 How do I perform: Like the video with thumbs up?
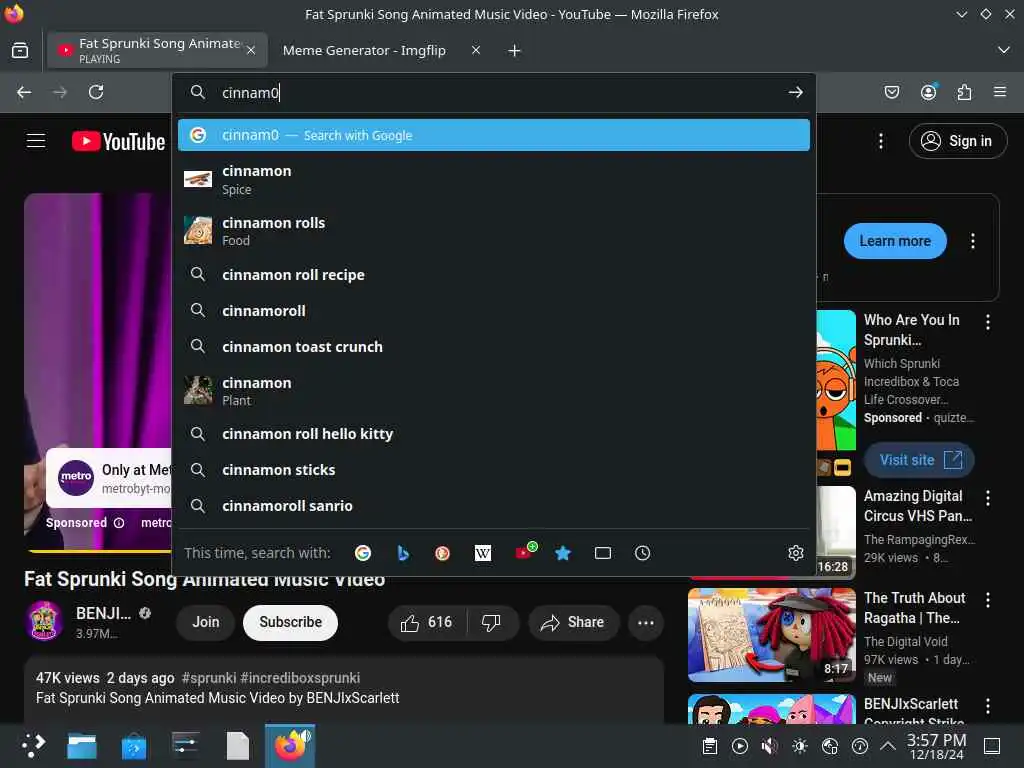tap(427, 622)
